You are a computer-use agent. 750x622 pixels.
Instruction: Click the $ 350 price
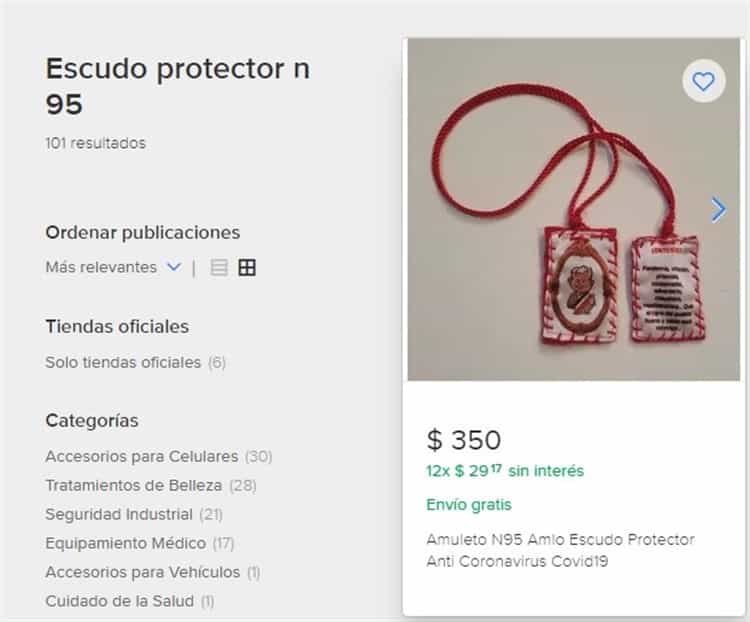point(463,439)
